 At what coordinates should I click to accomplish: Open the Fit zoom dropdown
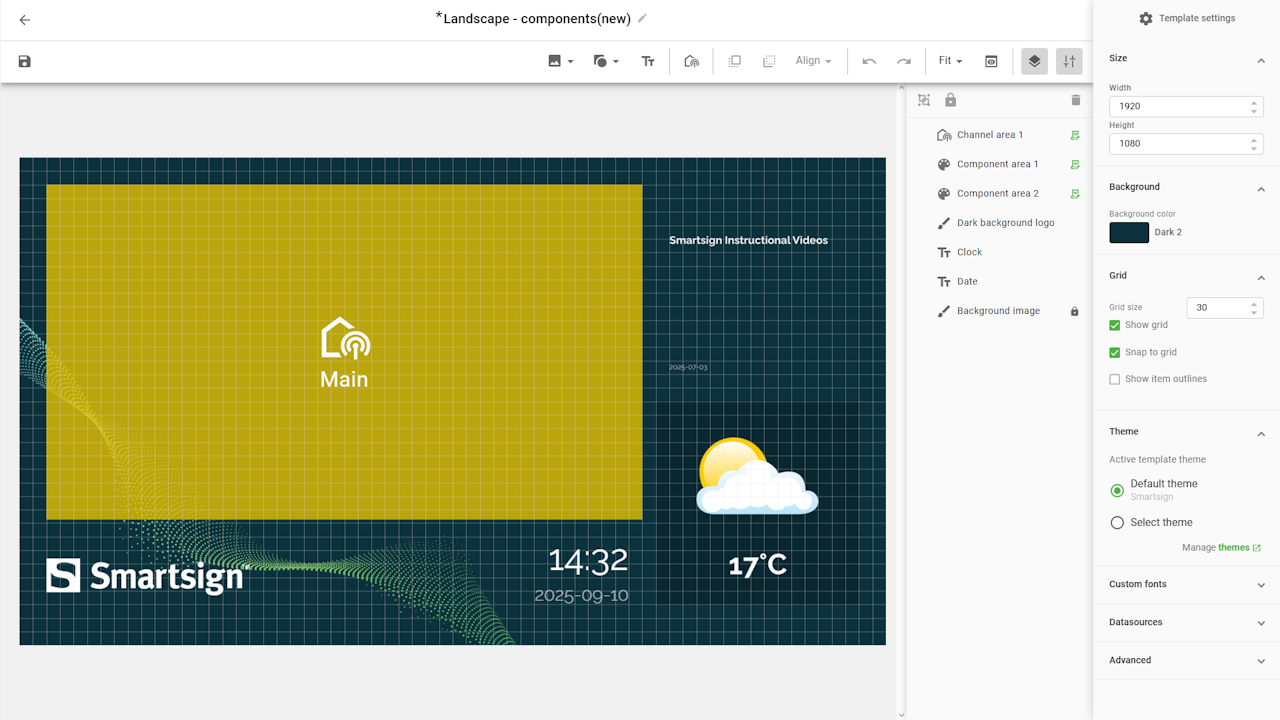pyautogui.click(x=950, y=61)
